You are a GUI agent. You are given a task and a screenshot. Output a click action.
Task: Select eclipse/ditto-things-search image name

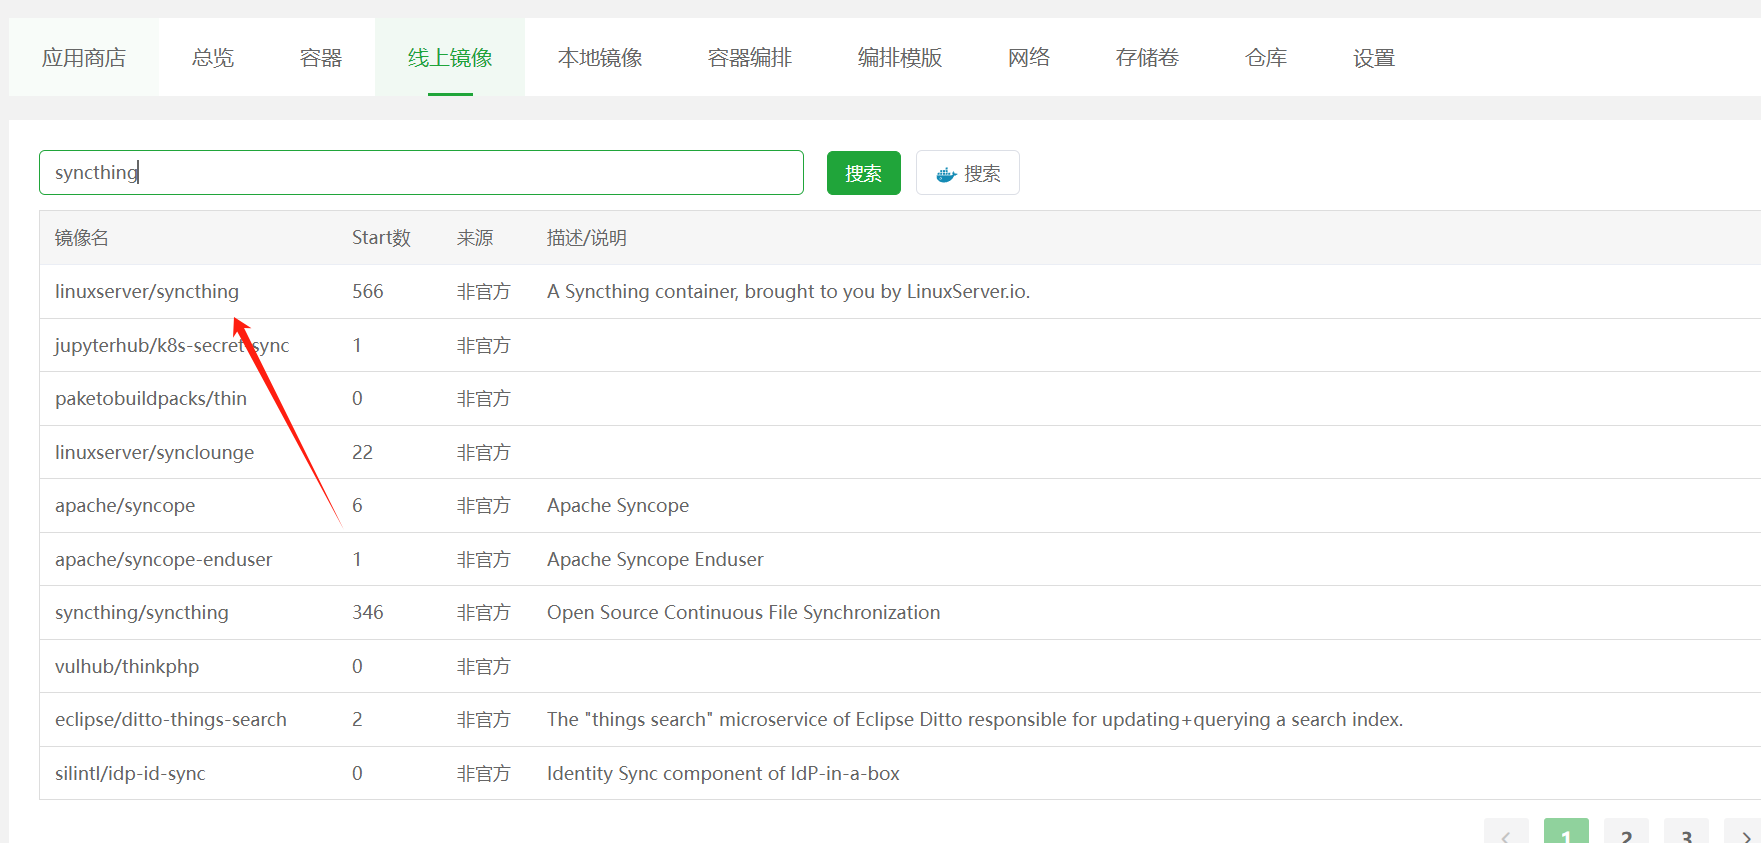pos(171,719)
